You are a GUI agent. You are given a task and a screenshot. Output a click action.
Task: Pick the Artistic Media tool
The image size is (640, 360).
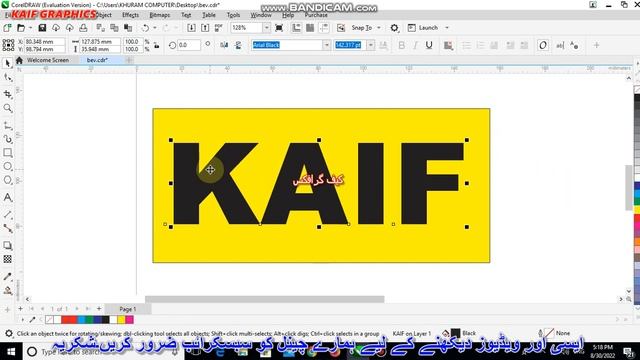point(7,139)
